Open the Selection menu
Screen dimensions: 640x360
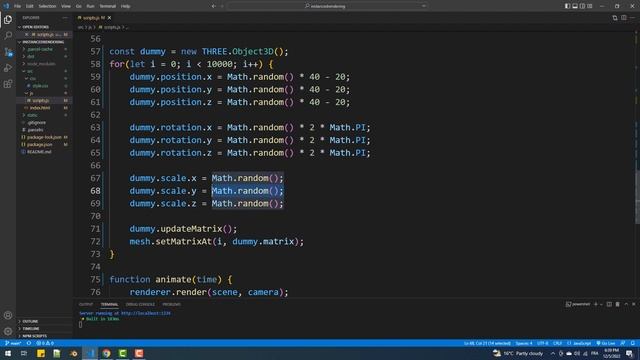(x=47, y=6)
